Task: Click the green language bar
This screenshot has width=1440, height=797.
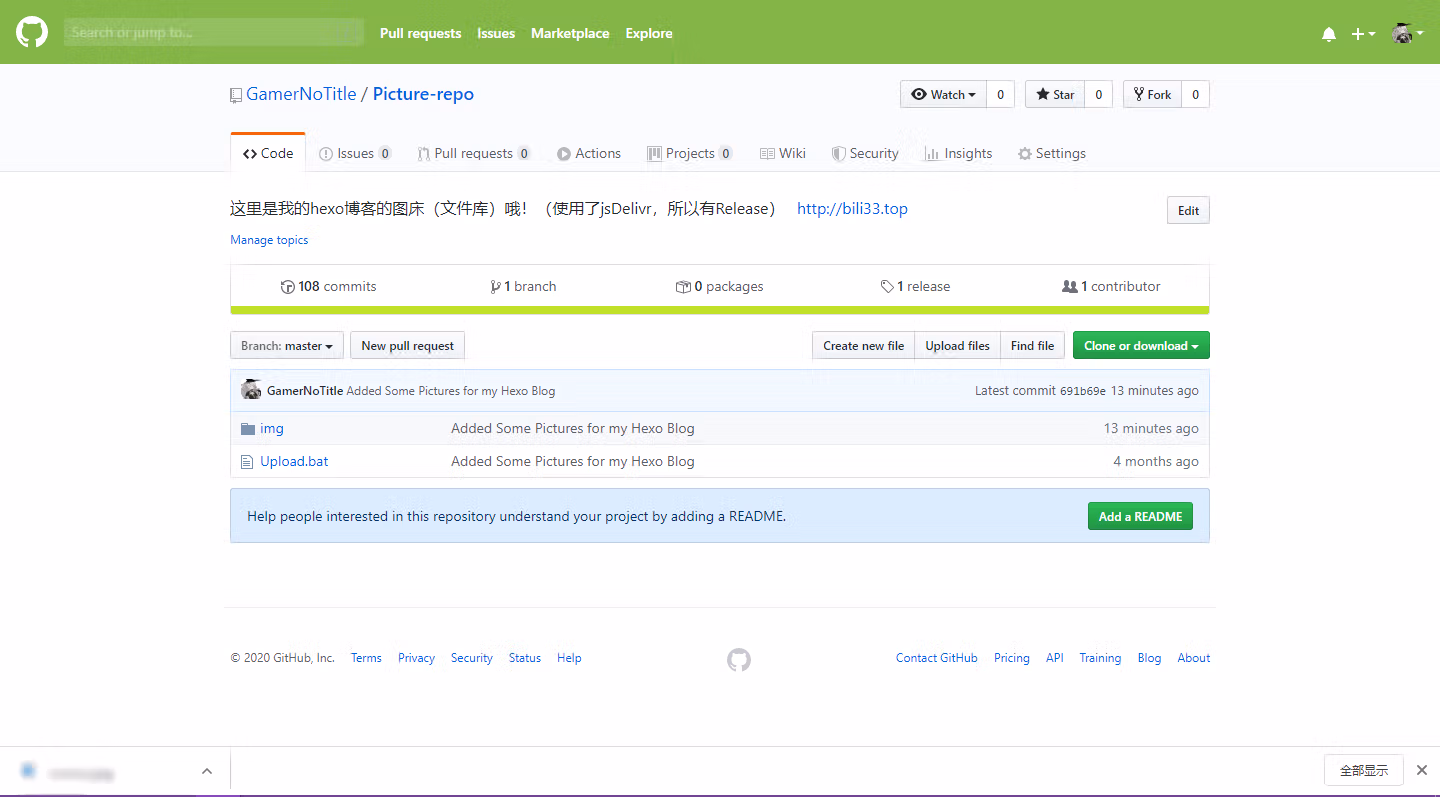Action: click(x=720, y=310)
